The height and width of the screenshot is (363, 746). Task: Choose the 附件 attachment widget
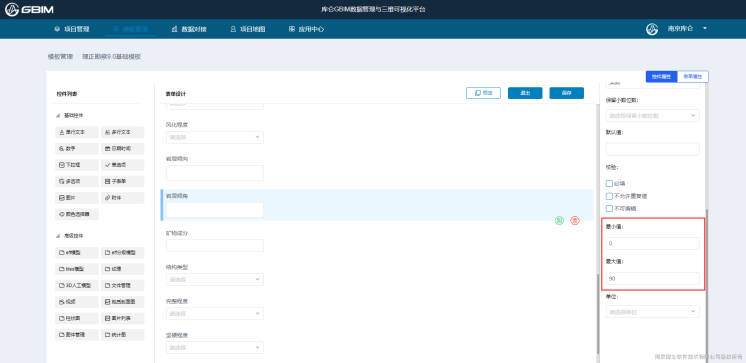(x=123, y=198)
